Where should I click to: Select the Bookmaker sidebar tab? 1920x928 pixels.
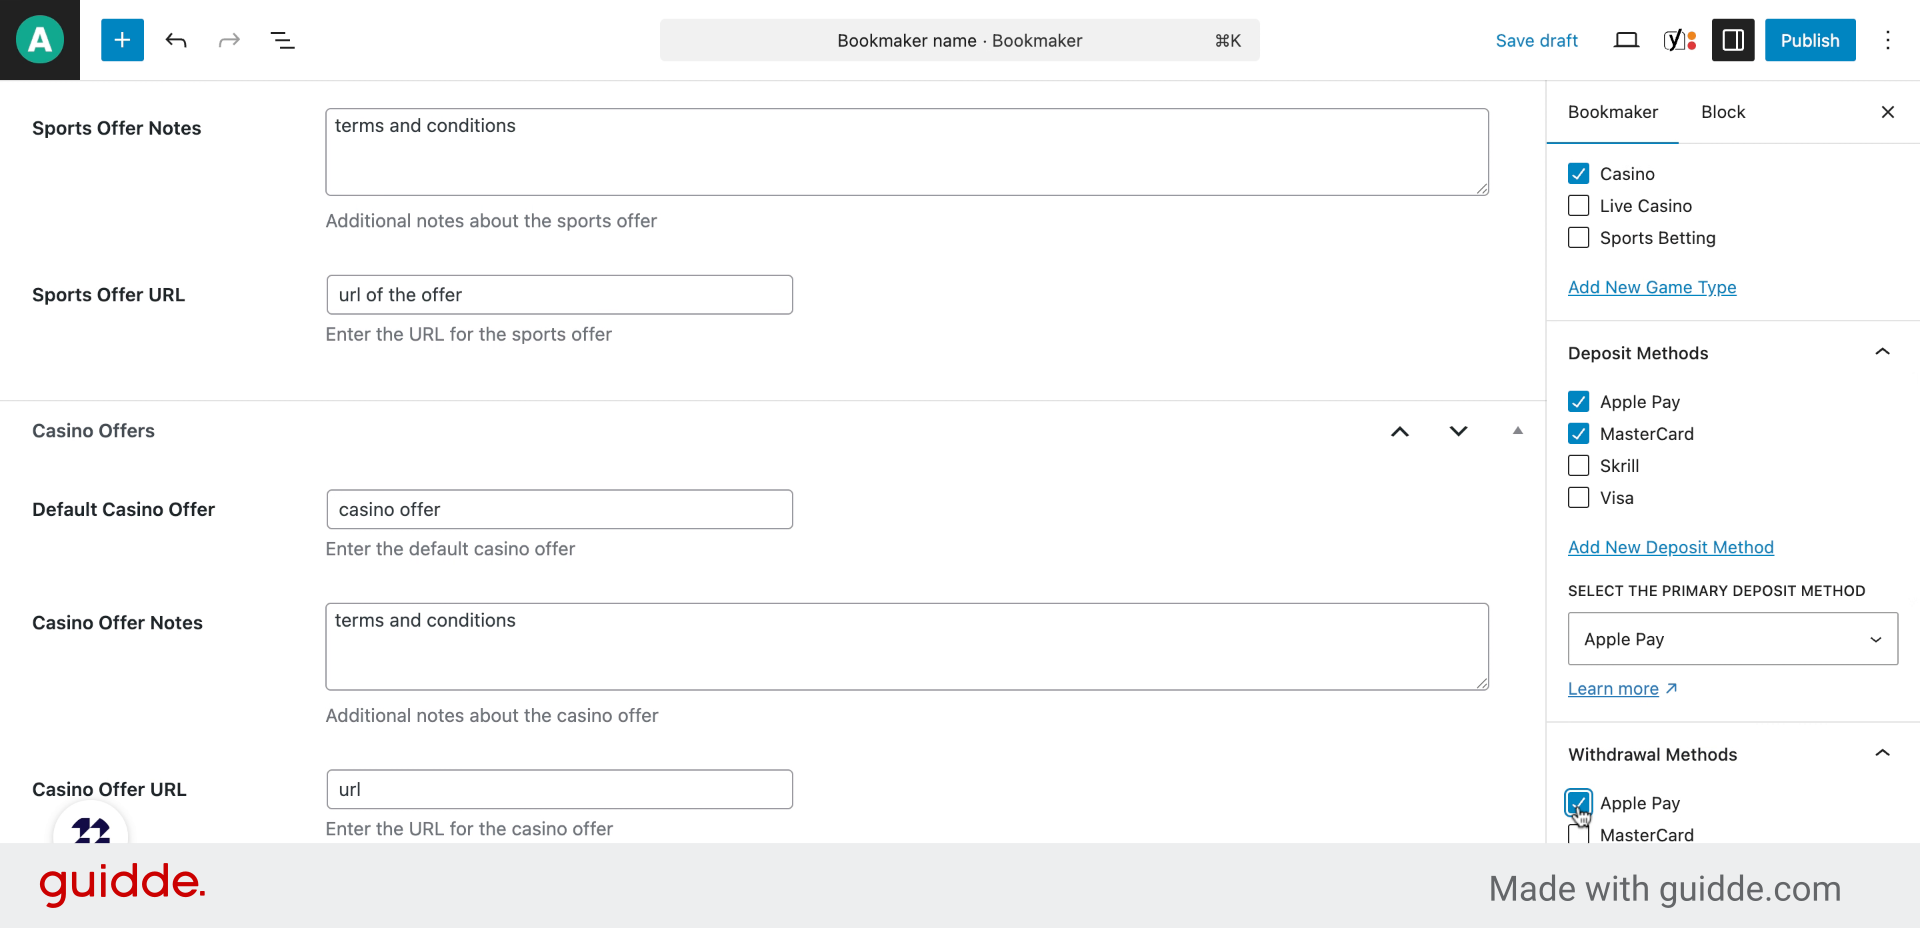pos(1612,112)
